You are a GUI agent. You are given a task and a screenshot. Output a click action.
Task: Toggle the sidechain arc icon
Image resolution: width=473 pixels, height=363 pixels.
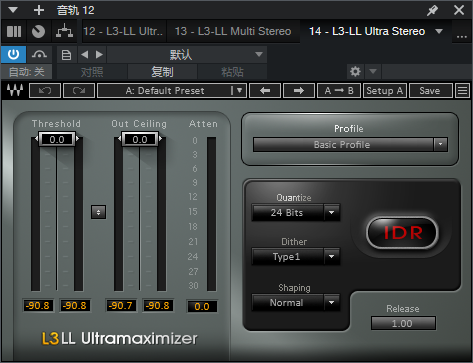click(x=39, y=54)
